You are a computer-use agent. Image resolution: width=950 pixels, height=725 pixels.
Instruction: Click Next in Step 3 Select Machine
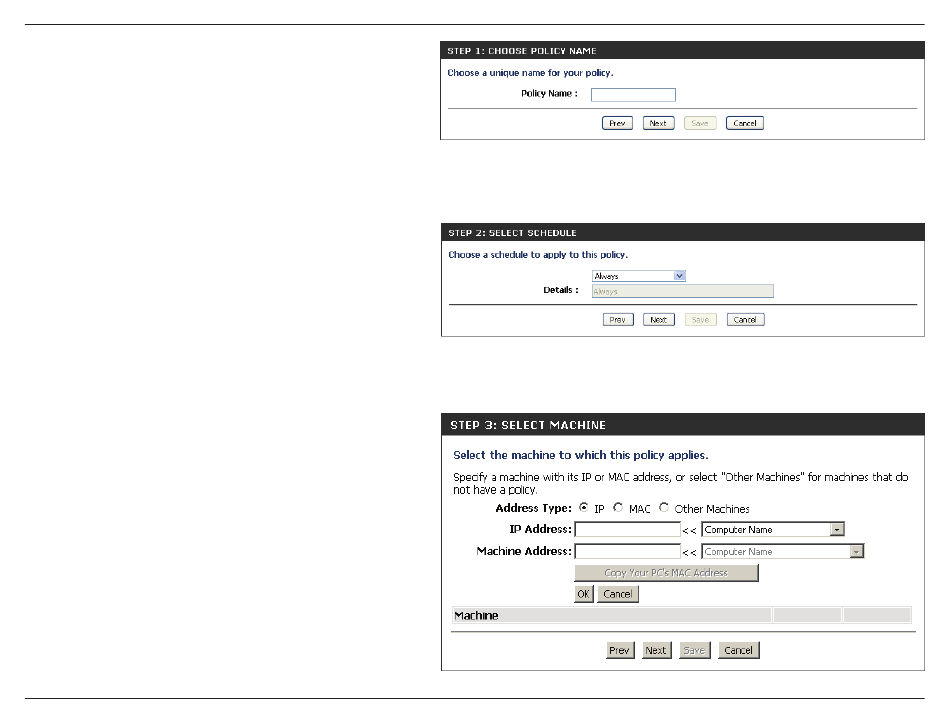pyautogui.click(x=655, y=650)
